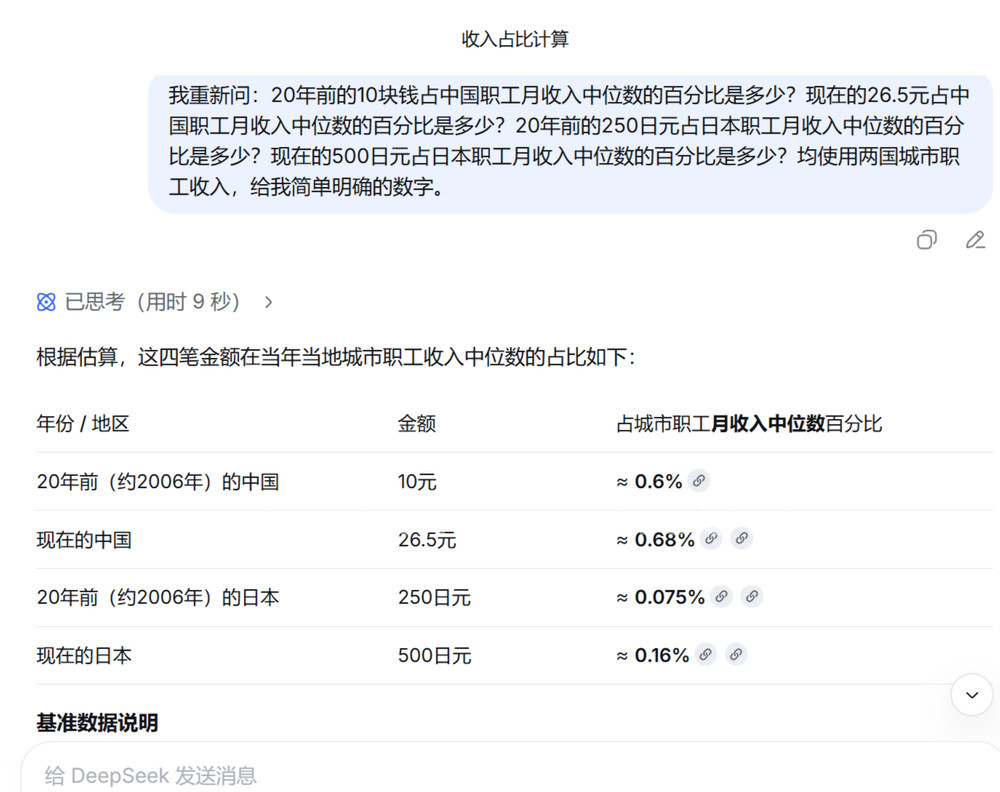Edit the user's question with pencil icon
Screen dimensions: 1000x792
click(x=975, y=240)
